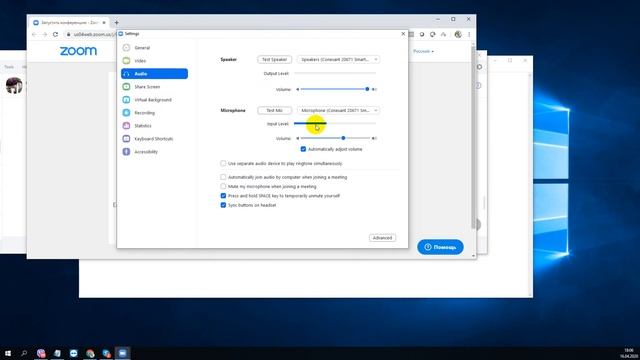
Task: Click the taskbar clock
Action: point(629,353)
